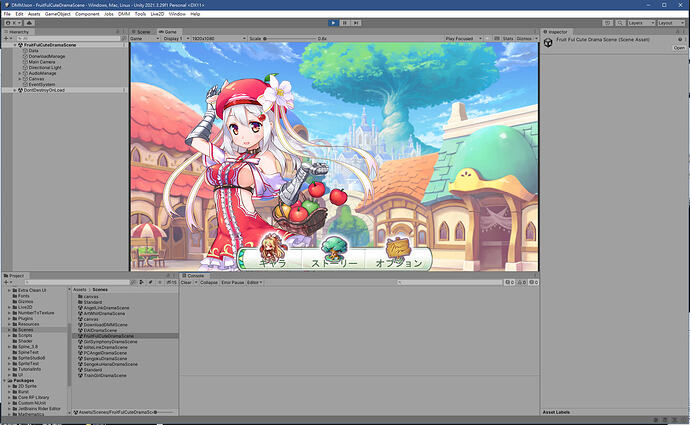Toggle hidden packages visibility count icon
This screenshot has width=690, height=425.
tap(172, 282)
